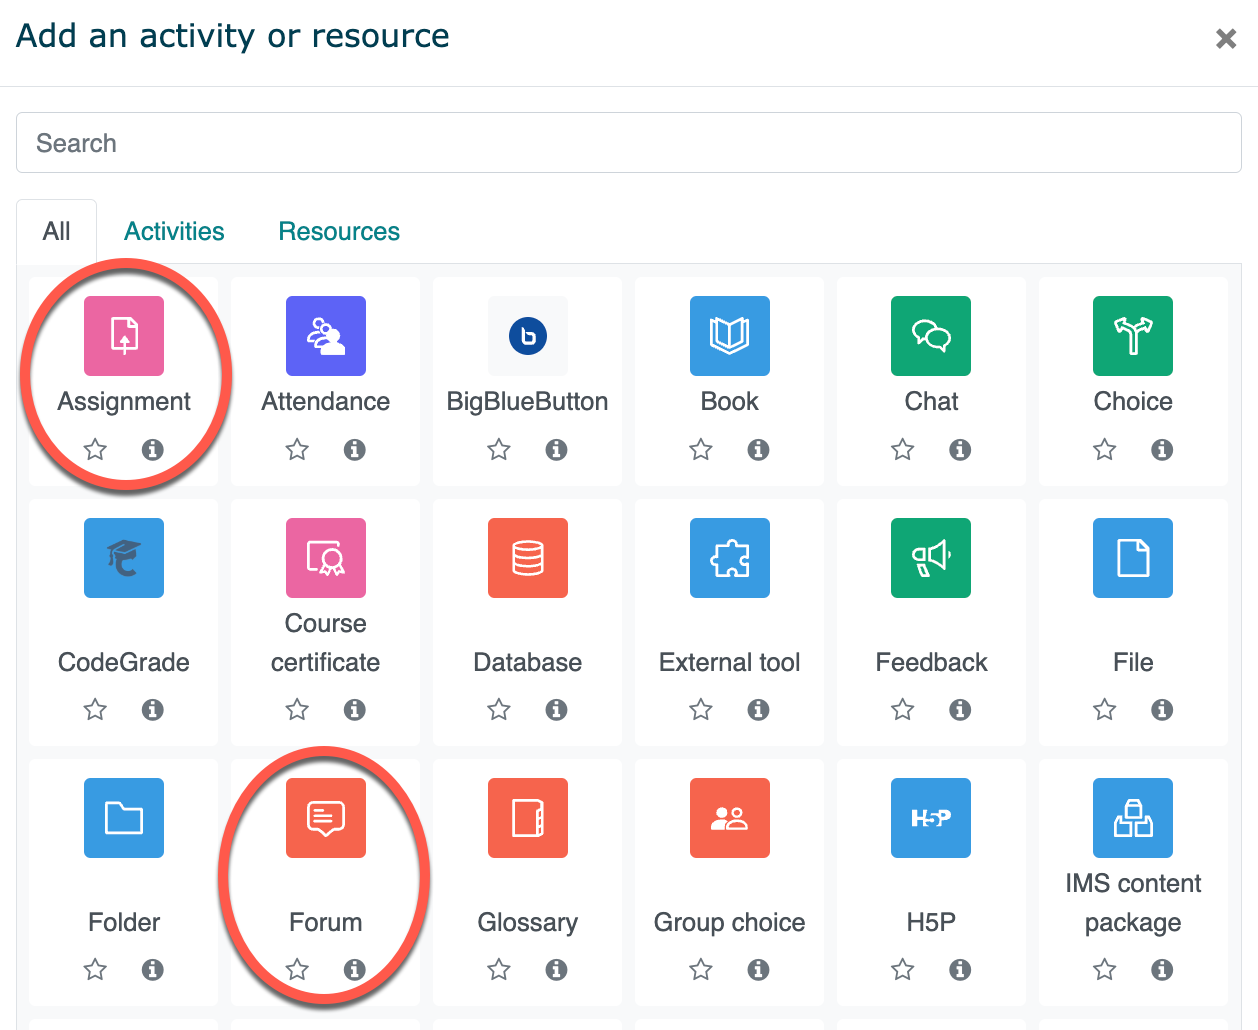The height and width of the screenshot is (1030, 1258).
Task: Pick the Course certificate icon
Action: point(326,558)
